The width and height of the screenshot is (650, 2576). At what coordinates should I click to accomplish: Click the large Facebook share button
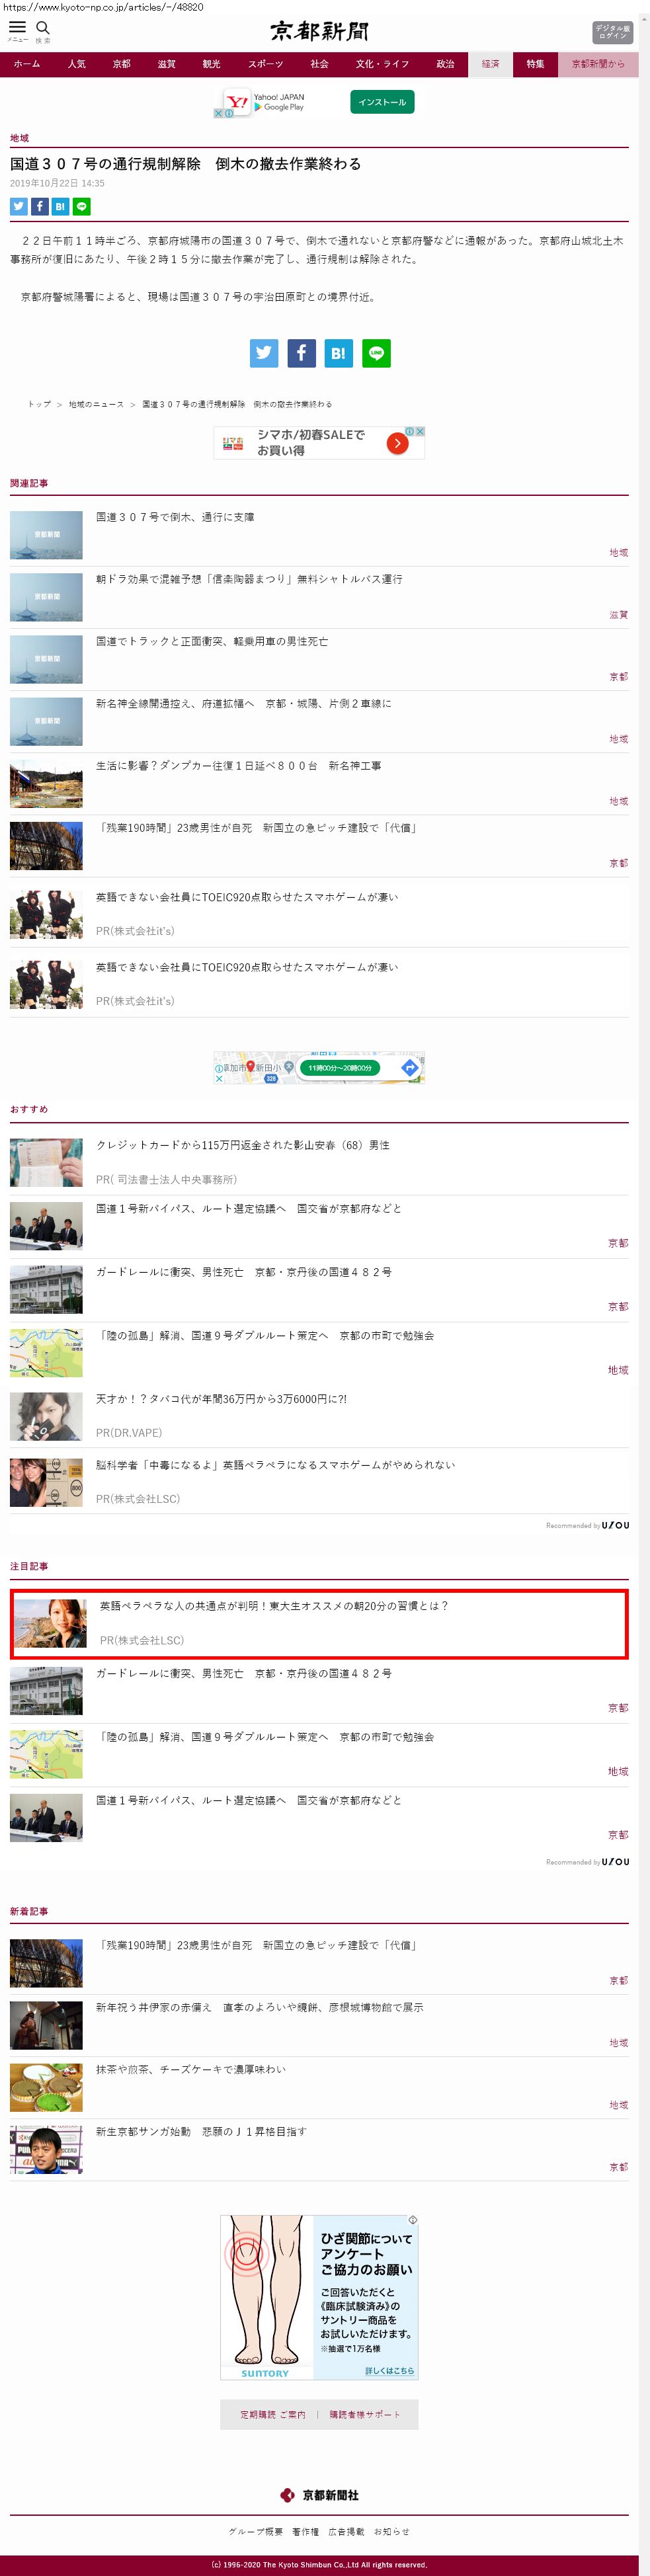pyautogui.click(x=302, y=353)
